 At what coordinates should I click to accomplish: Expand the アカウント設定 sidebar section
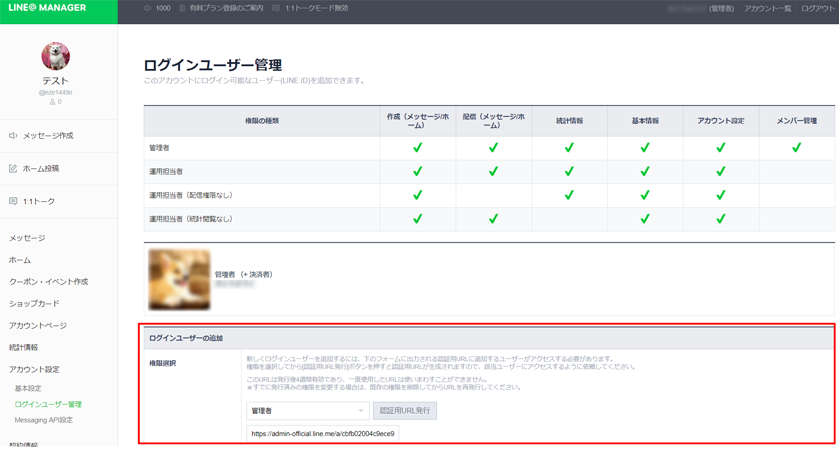tap(34, 370)
